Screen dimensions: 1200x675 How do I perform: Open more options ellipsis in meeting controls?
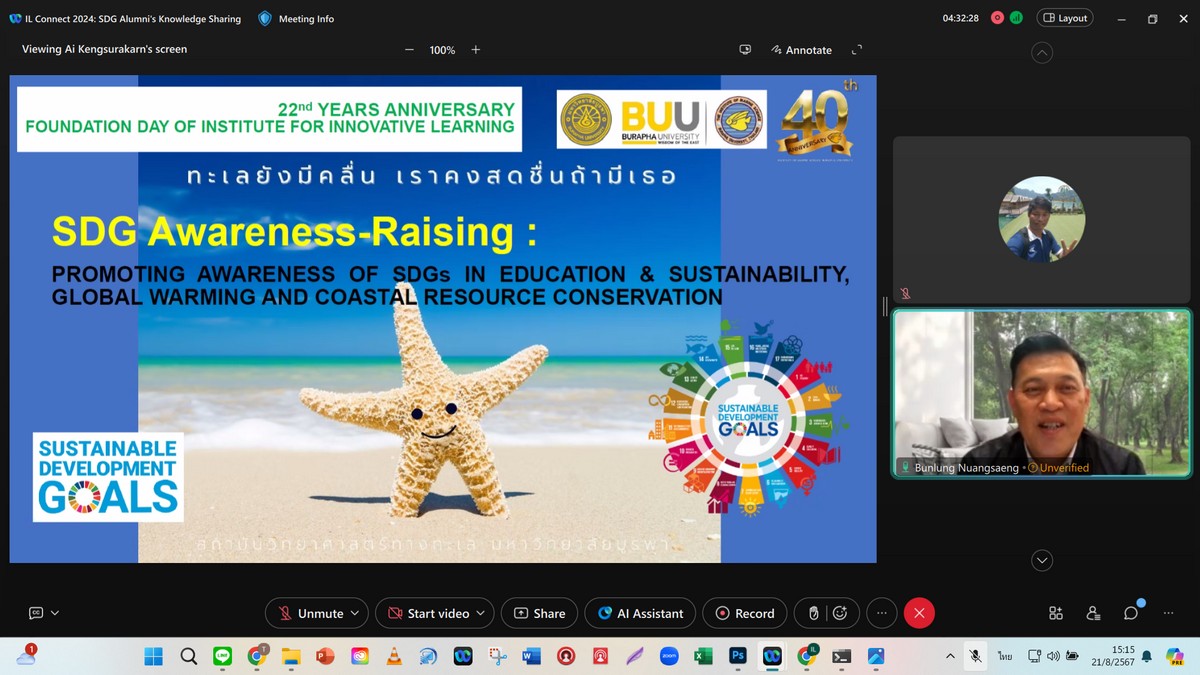click(x=881, y=613)
